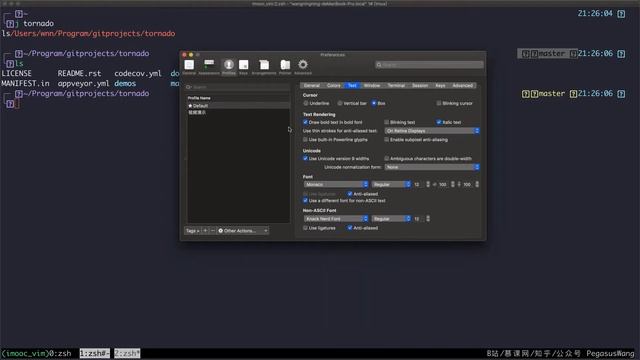
Task: Enable Blinking text checkbox
Action: coord(387,122)
